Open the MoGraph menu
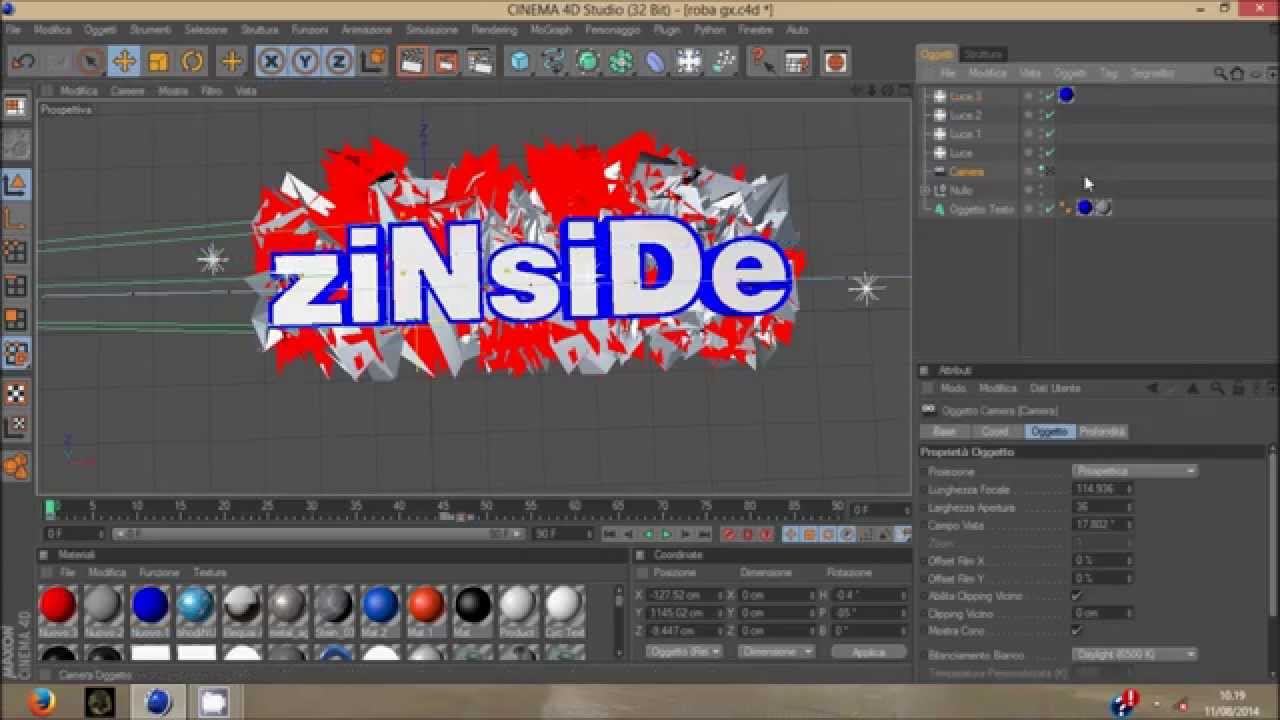 (x=551, y=30)
